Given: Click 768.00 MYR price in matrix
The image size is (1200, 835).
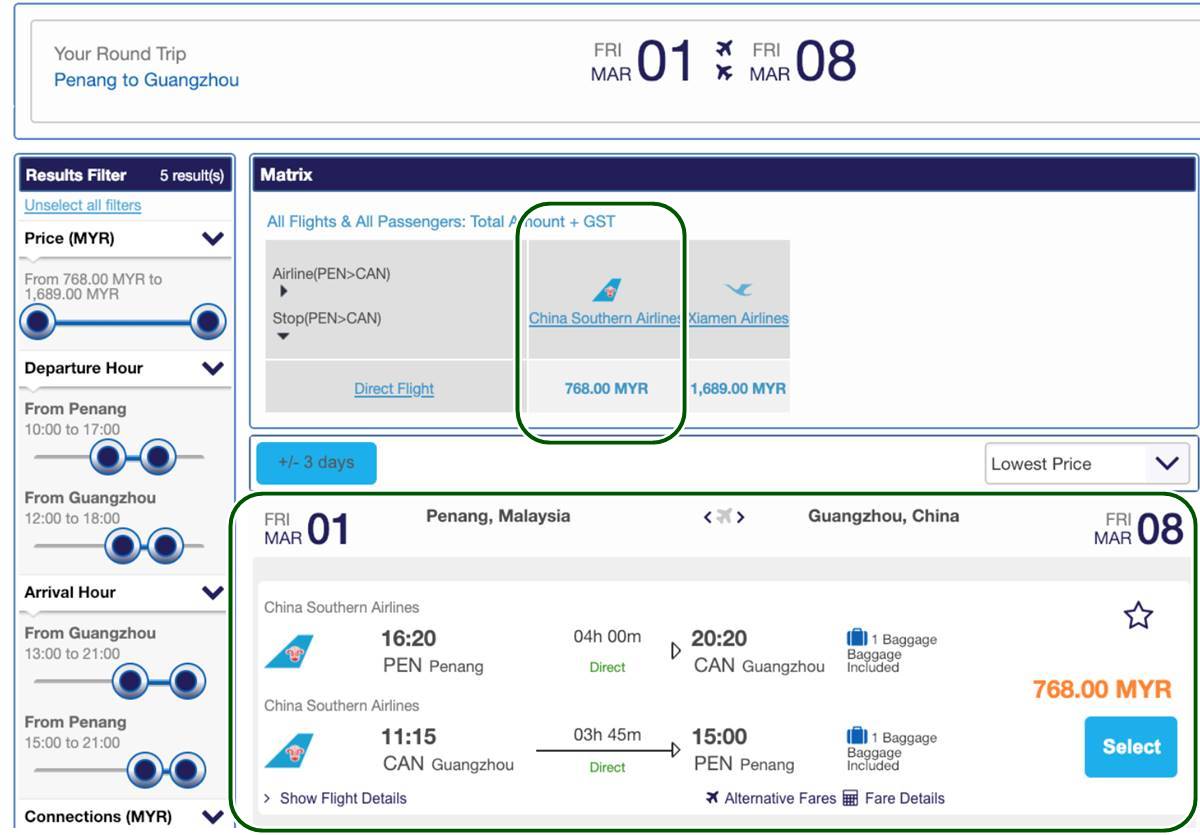Looking at the screenshot, I should tap(606, 388).
